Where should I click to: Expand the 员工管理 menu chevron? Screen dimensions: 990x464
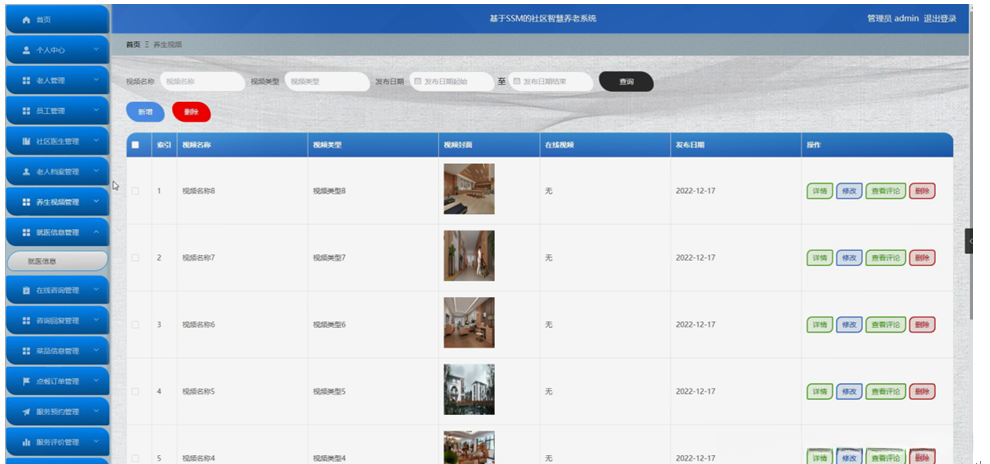[96, 110]
